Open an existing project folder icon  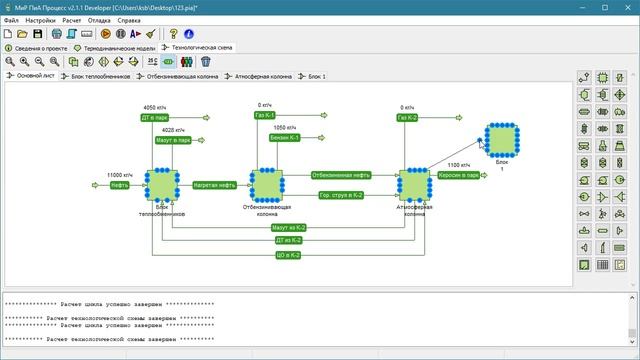[22, 34]
